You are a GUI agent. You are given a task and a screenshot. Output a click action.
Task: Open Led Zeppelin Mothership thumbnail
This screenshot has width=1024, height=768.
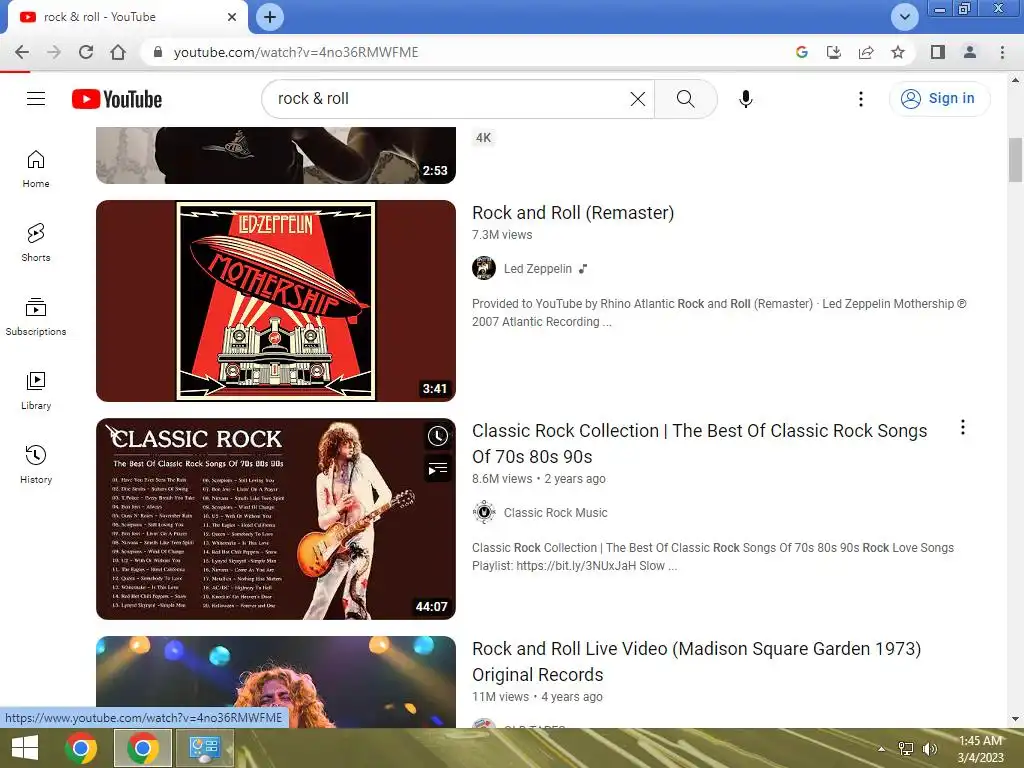coord(276,300)
